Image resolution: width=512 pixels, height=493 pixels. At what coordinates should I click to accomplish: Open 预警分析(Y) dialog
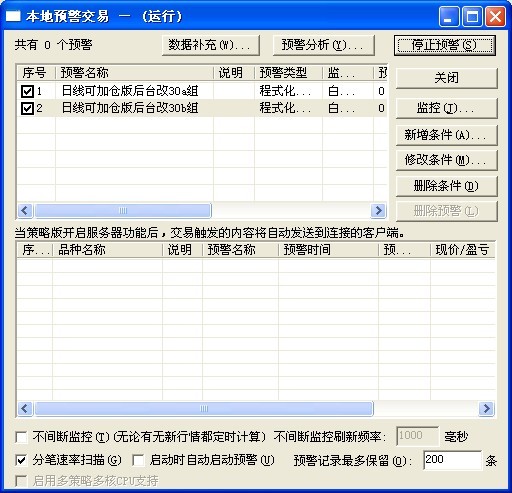click(x=323, y=45)
